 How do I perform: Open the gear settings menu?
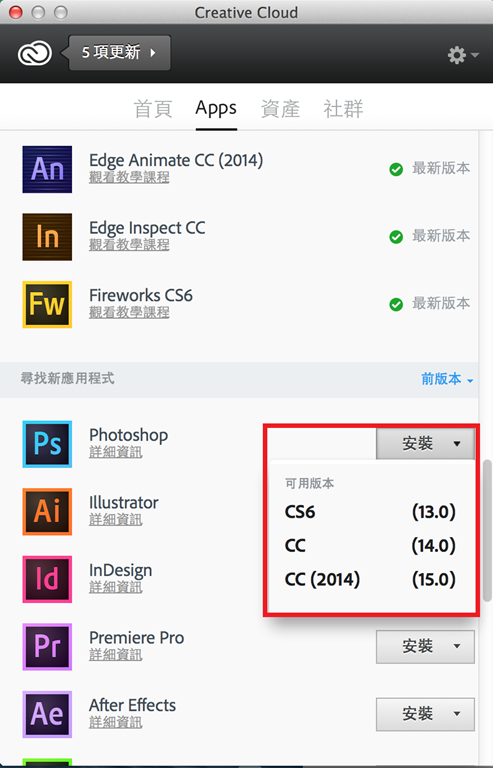click(463, 55)
